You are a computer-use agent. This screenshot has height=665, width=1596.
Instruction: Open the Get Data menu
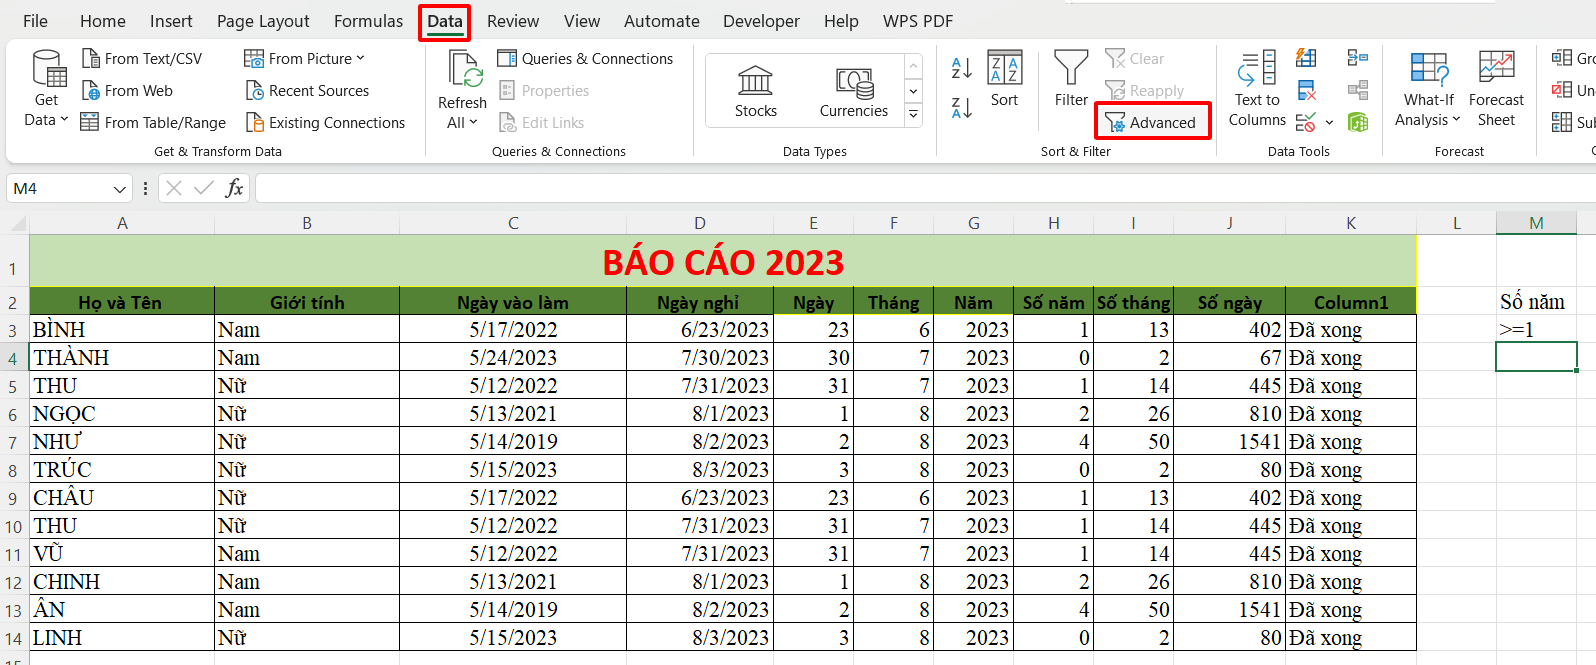coord(46,90)
